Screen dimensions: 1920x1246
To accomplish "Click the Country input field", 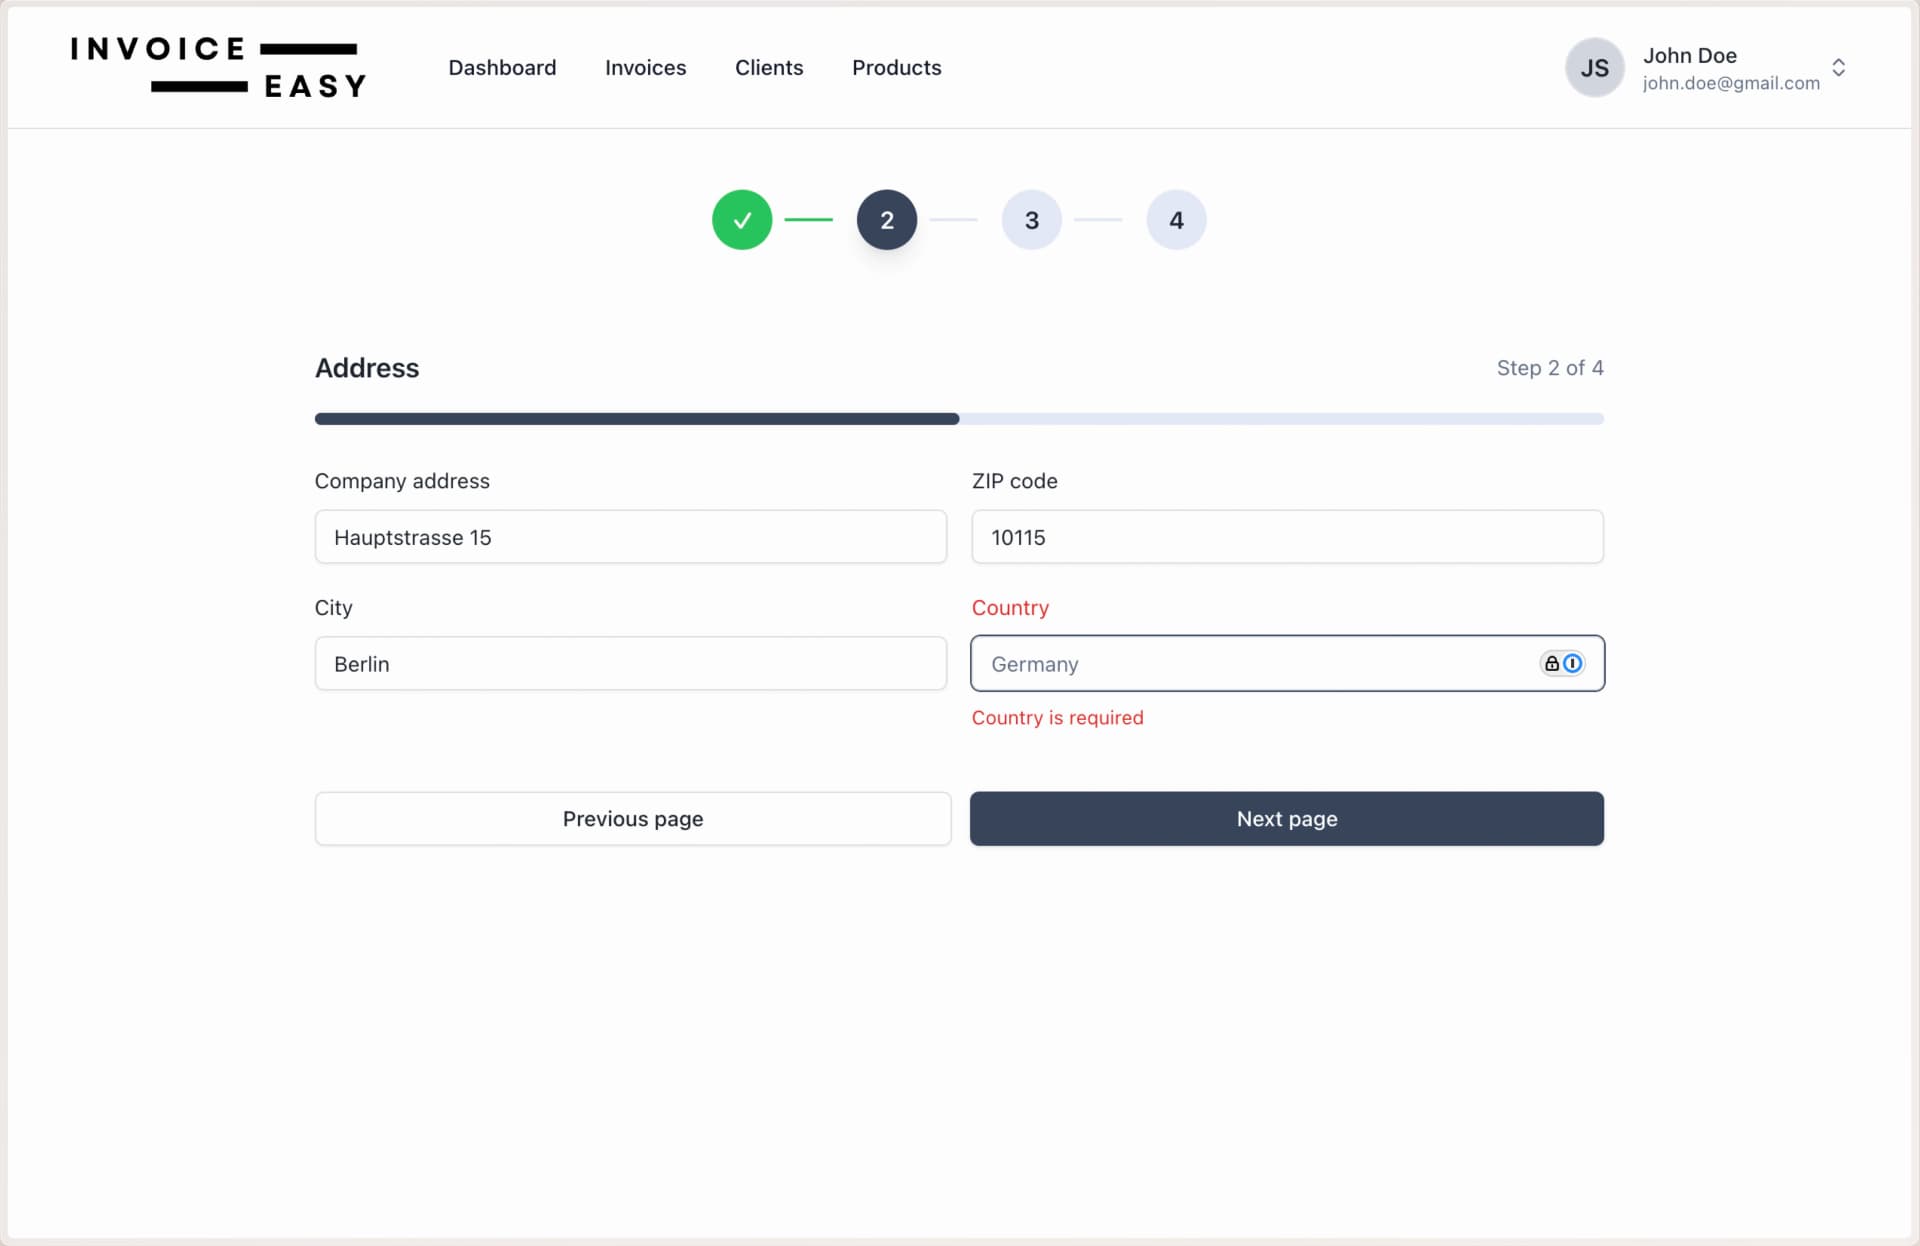I will pyautogui.click(x=1250, y=664).
